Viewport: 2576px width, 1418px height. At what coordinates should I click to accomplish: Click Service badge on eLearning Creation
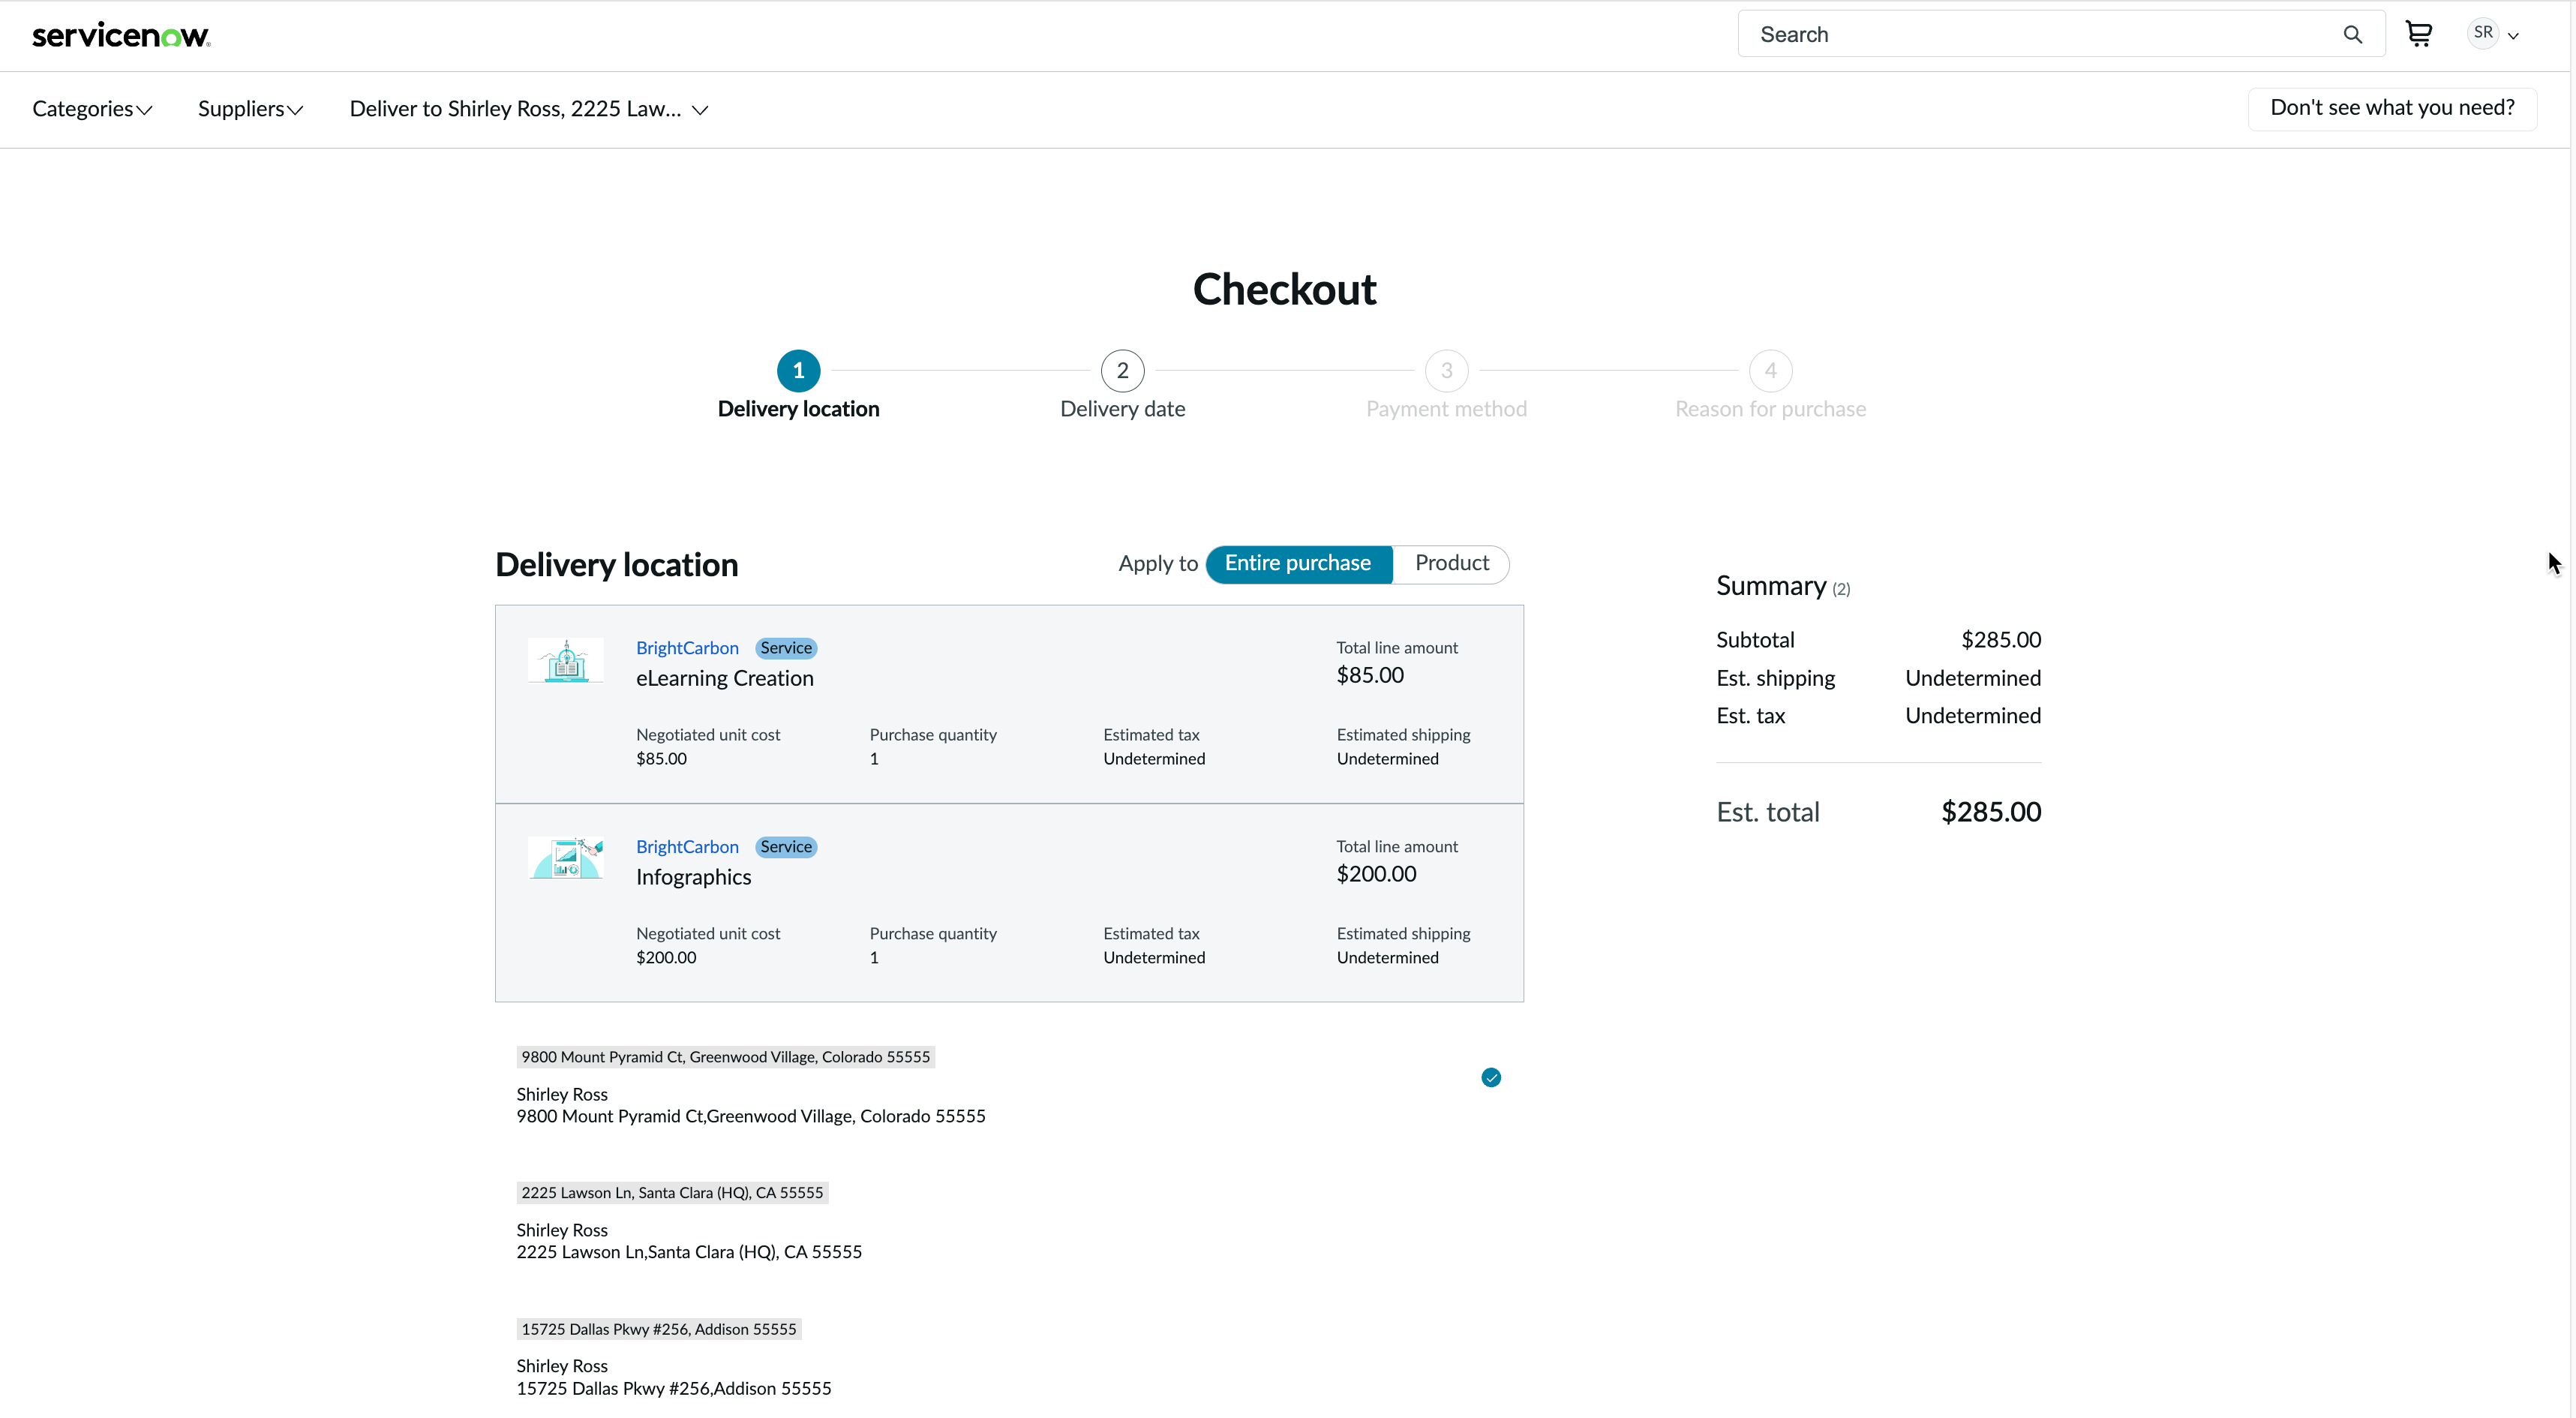[x=786, y=648]
